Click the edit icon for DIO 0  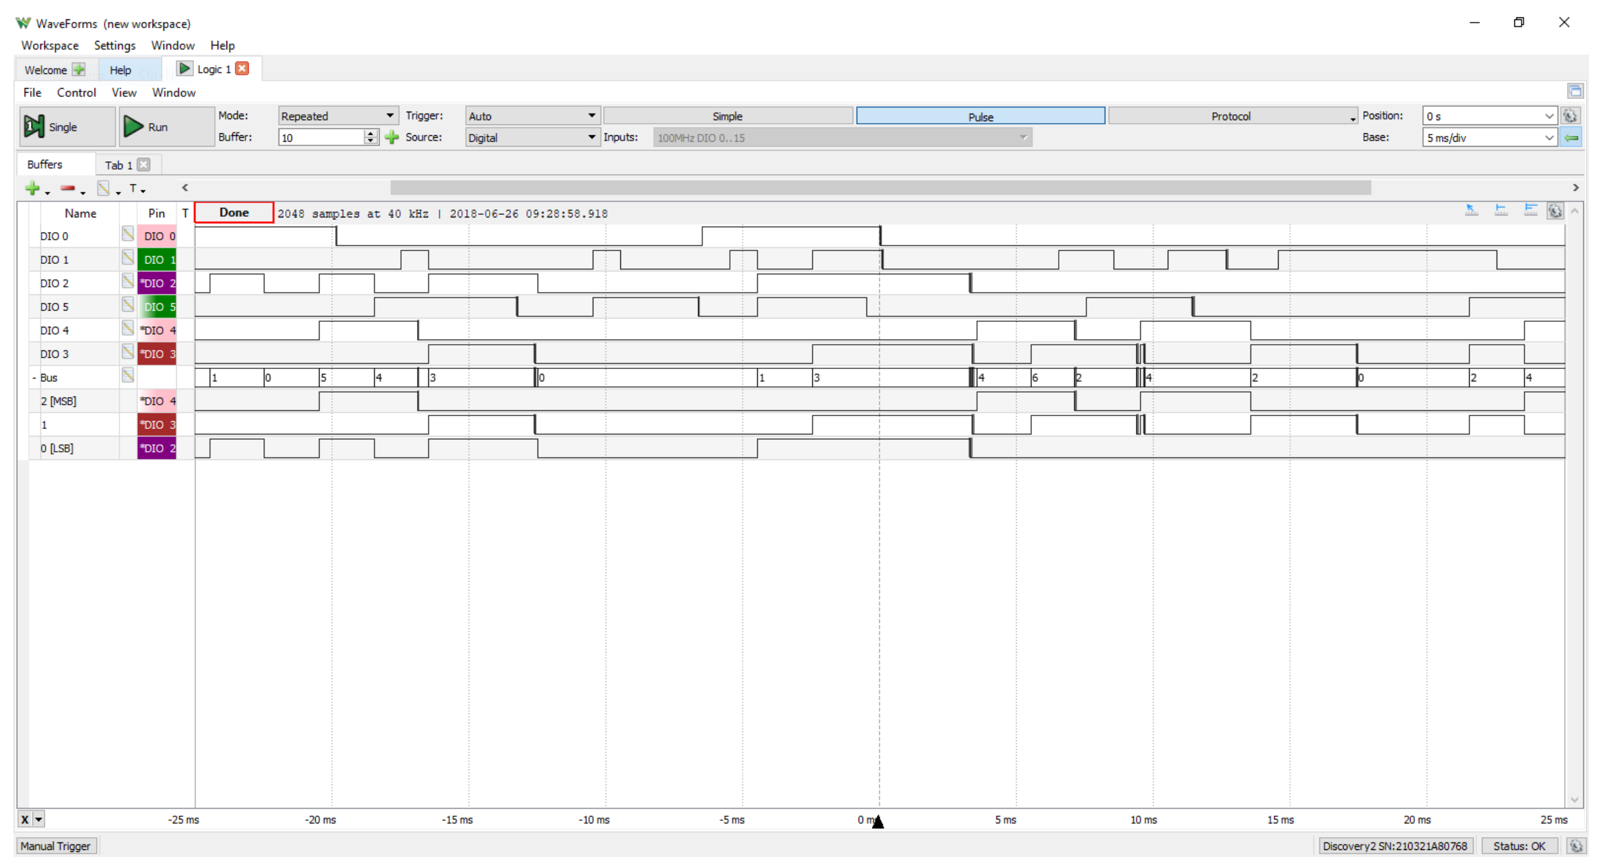pos(128,234)
